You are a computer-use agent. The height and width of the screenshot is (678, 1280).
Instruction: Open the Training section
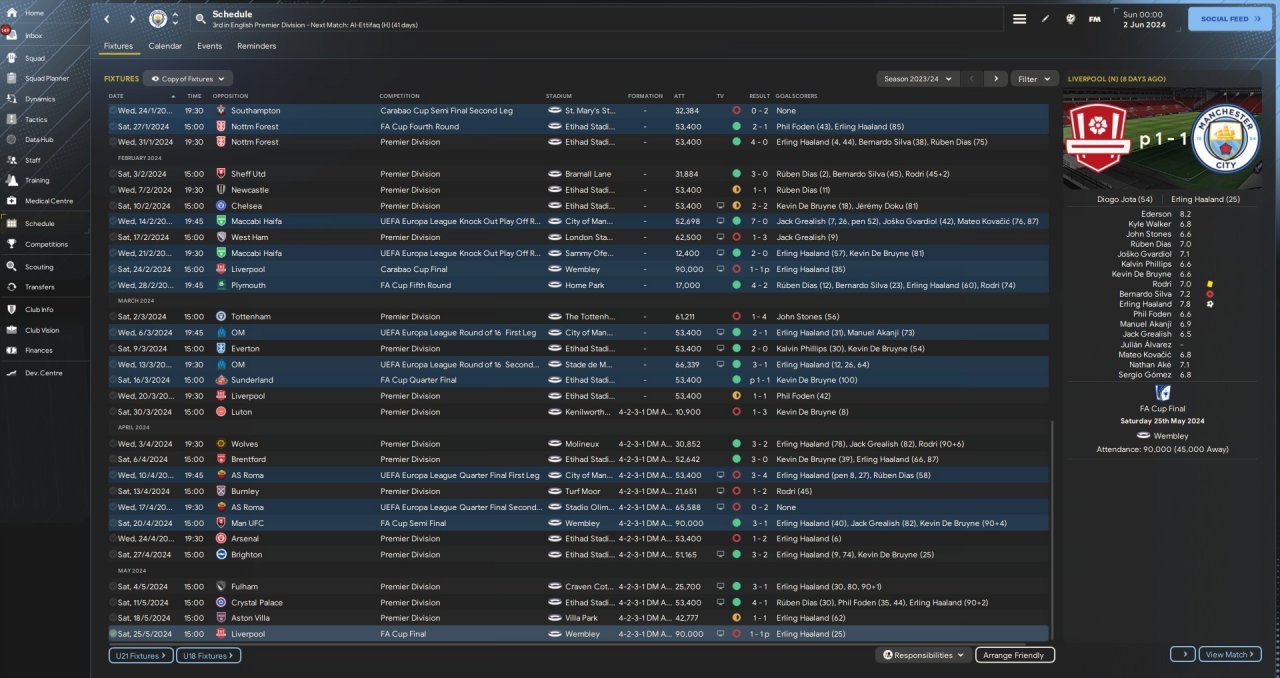tap(37, 181)
